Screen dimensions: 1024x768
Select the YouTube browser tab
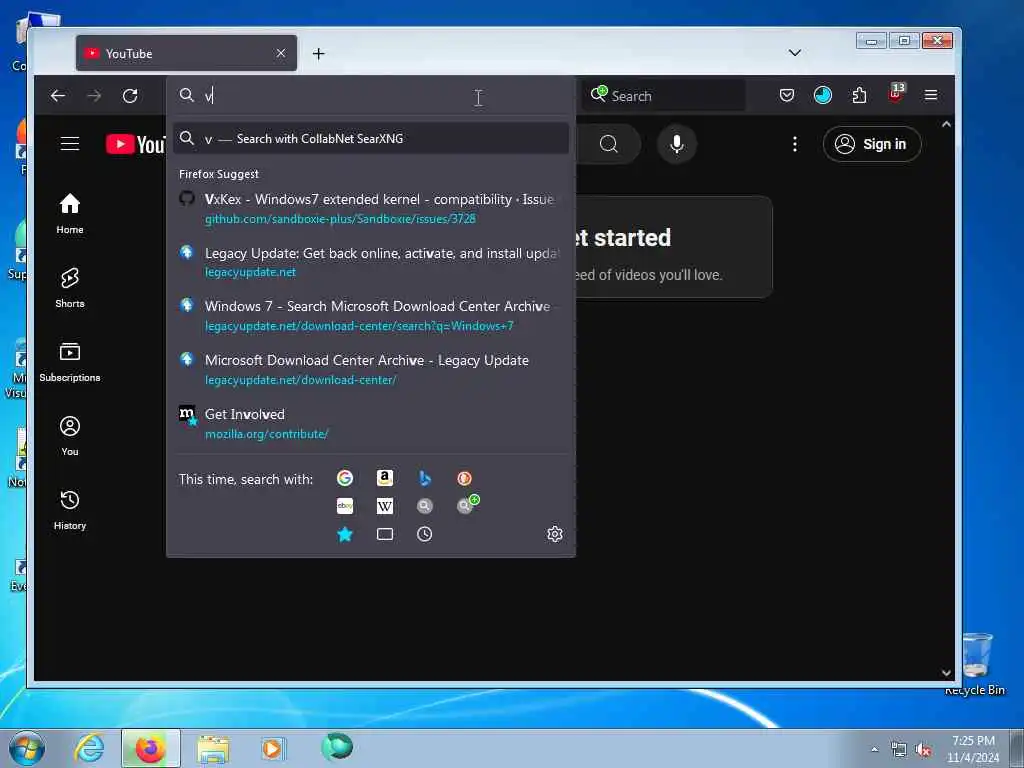[186, 54]
